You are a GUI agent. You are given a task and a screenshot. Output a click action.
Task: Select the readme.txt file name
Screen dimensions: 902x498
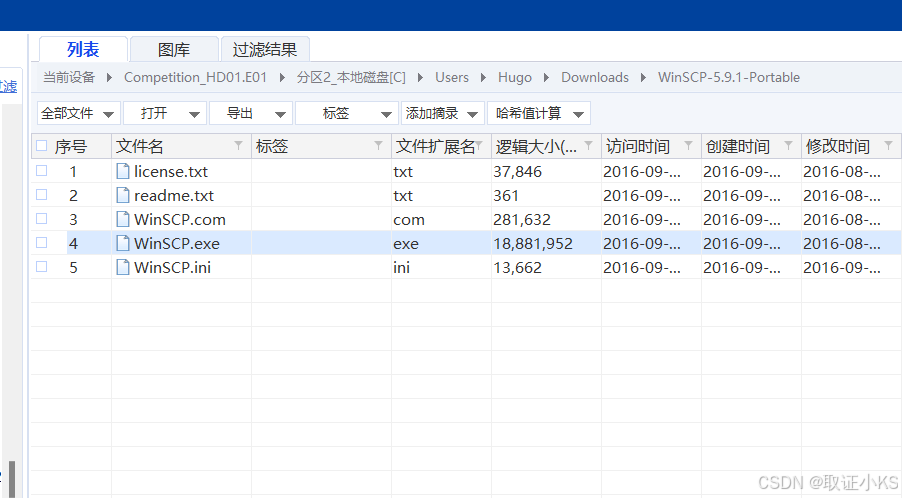pyautogui.click(x=174, y=196)
